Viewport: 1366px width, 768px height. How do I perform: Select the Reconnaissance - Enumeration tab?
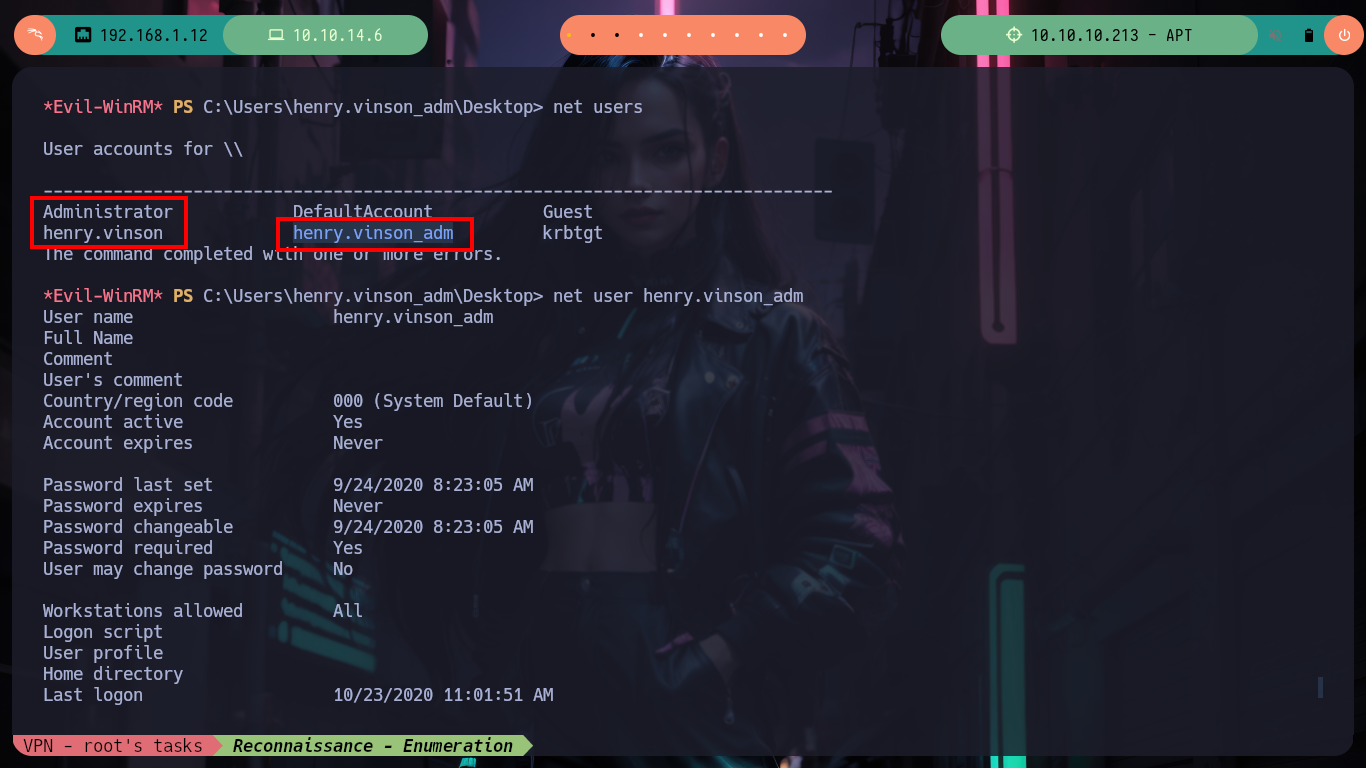pos(373,745)
